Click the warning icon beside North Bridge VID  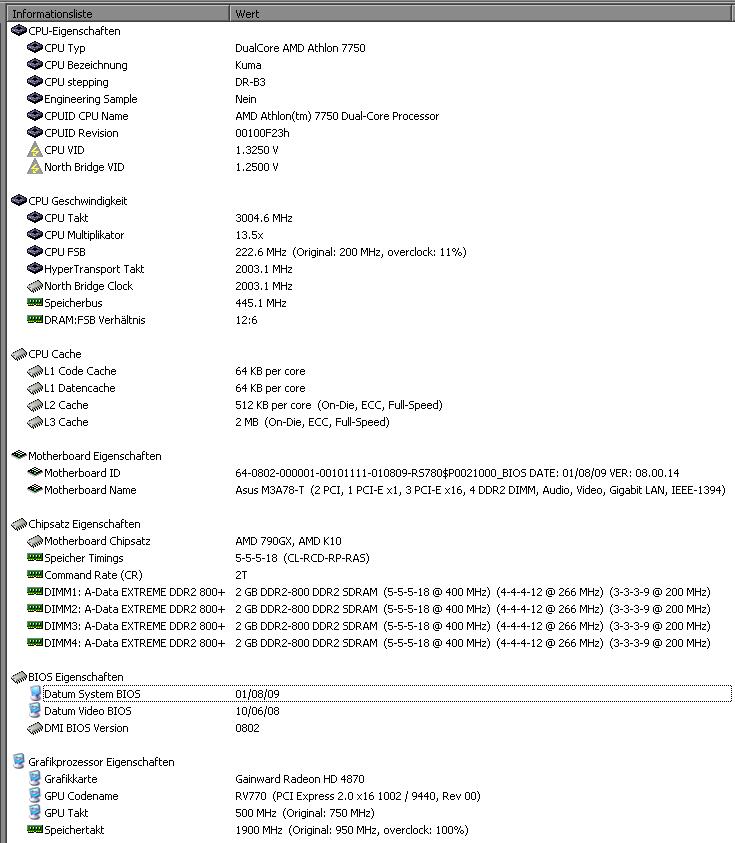[x=34, y=167]
